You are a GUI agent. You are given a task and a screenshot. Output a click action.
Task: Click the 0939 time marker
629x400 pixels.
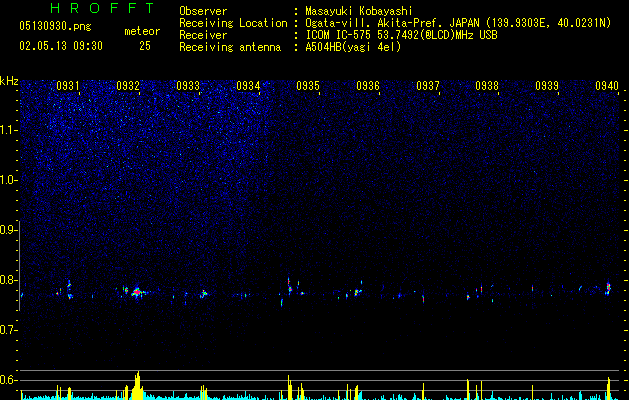pyautogui.click(x=547, y=85)
